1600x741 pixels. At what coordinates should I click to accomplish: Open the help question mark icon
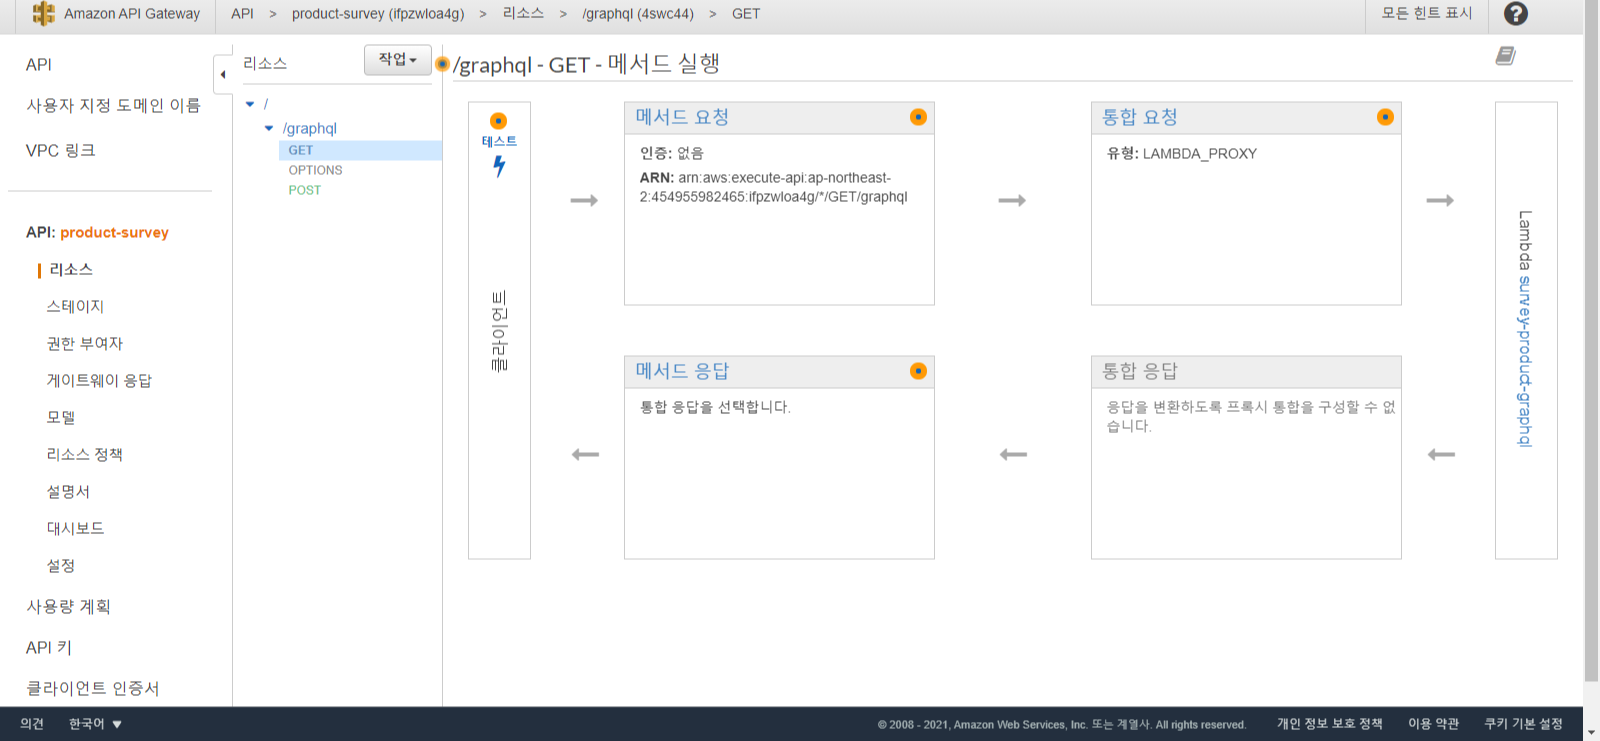point(1516,14)
